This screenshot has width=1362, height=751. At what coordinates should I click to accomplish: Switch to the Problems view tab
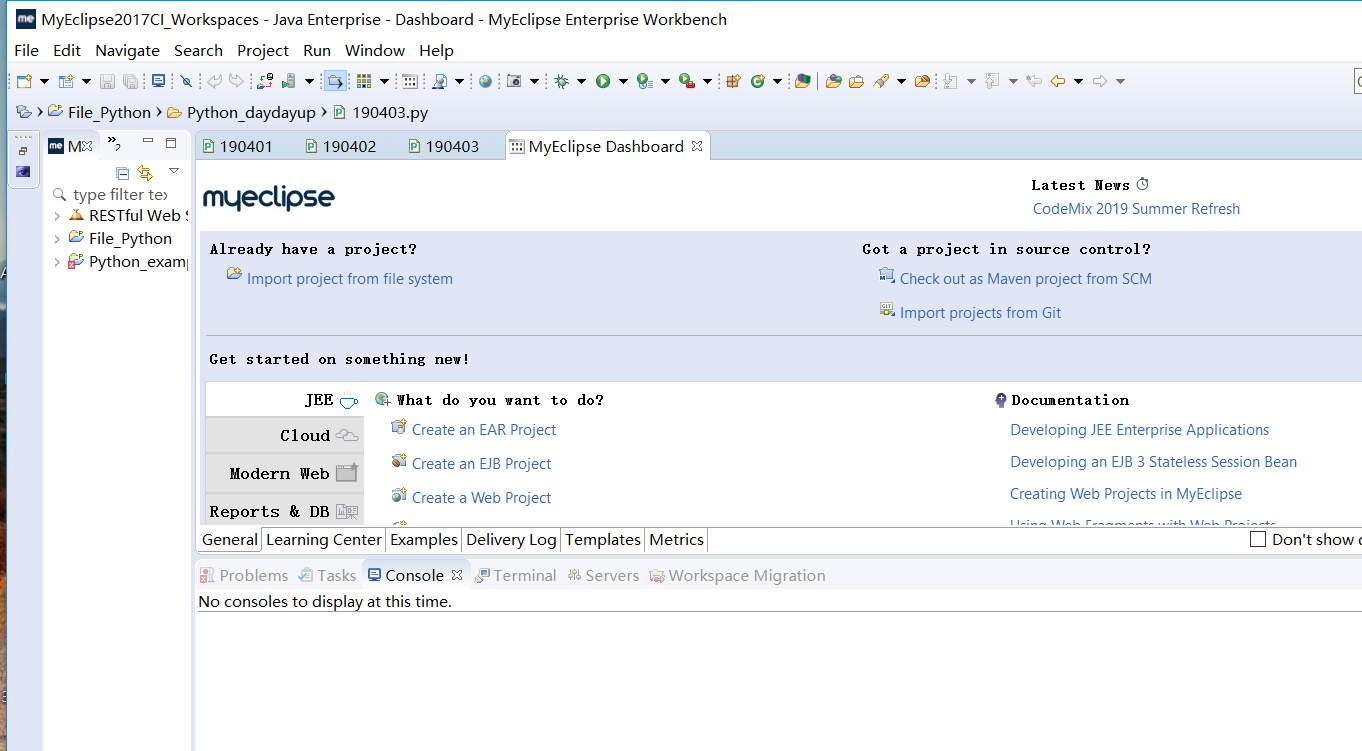(x=244, y=576)
